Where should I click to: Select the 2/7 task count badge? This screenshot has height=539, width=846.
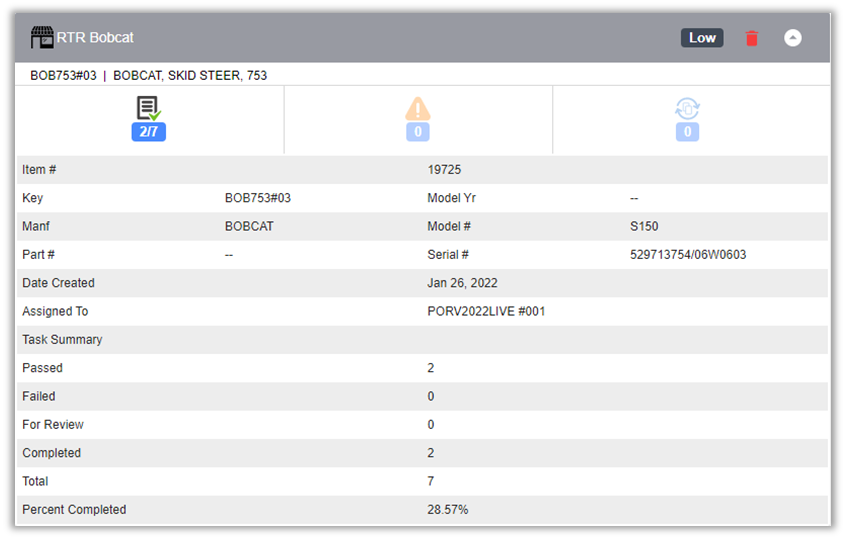tap(148, 132)
